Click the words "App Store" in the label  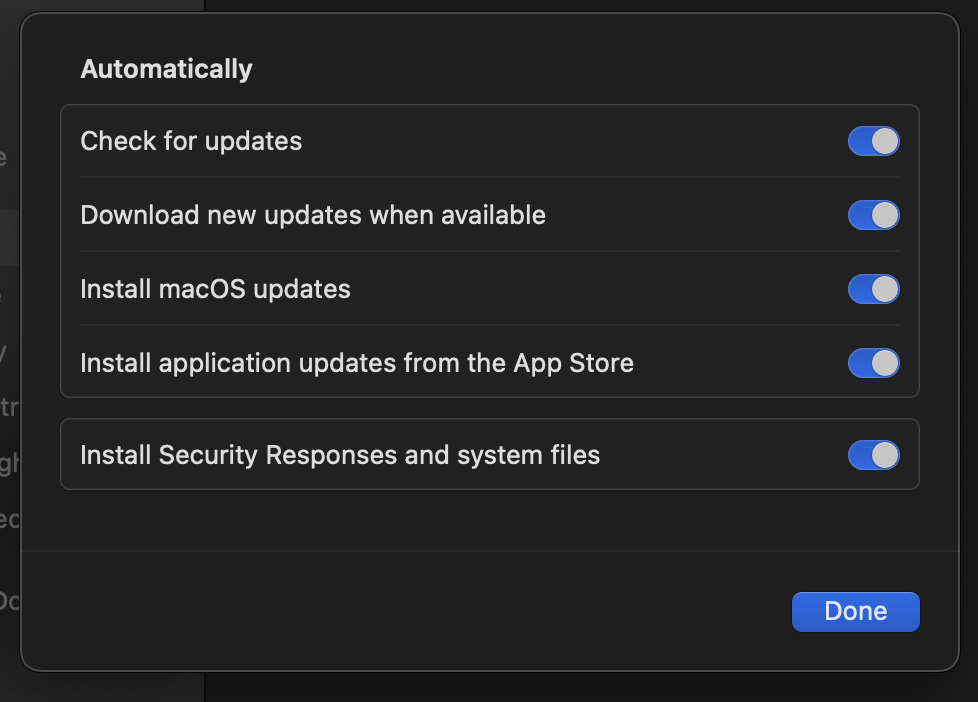point(573,363)
